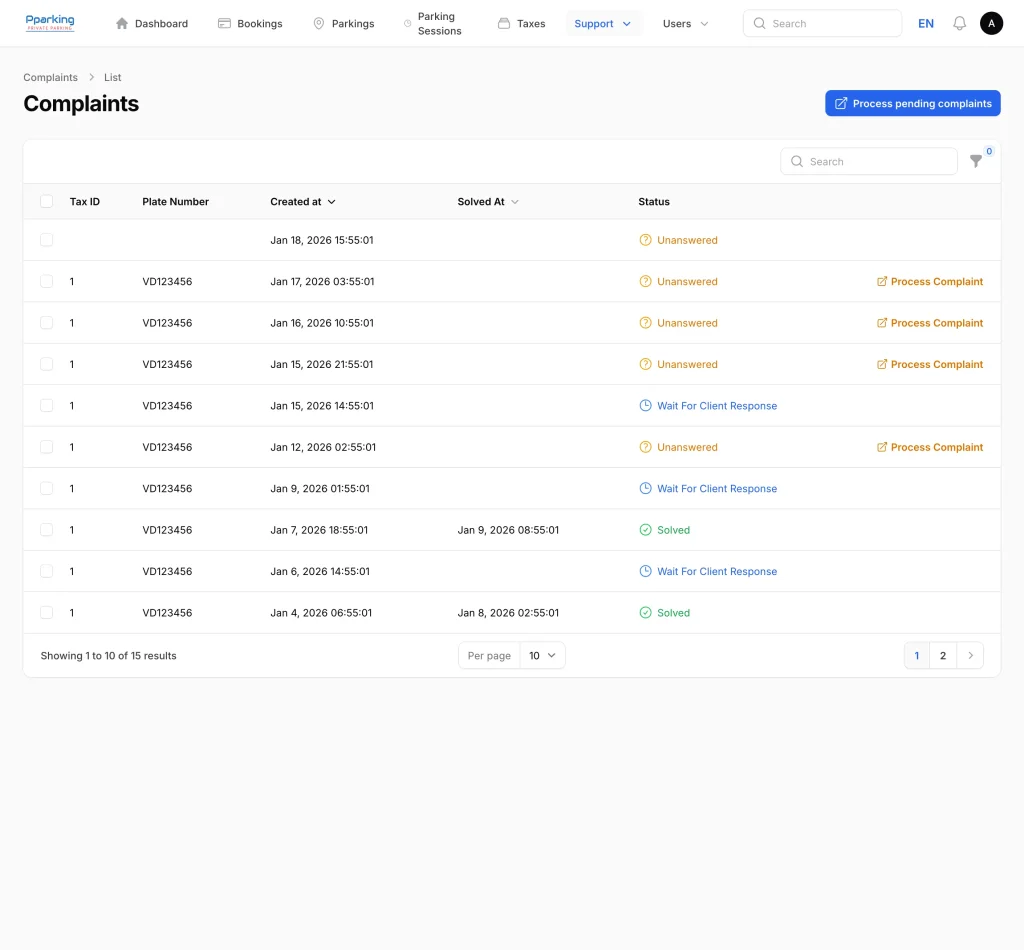The width and height of the screenshot is (1024, 950).
Task: Select checkbox for Jan 4, 2026 complaint
Action: [47, 612]
